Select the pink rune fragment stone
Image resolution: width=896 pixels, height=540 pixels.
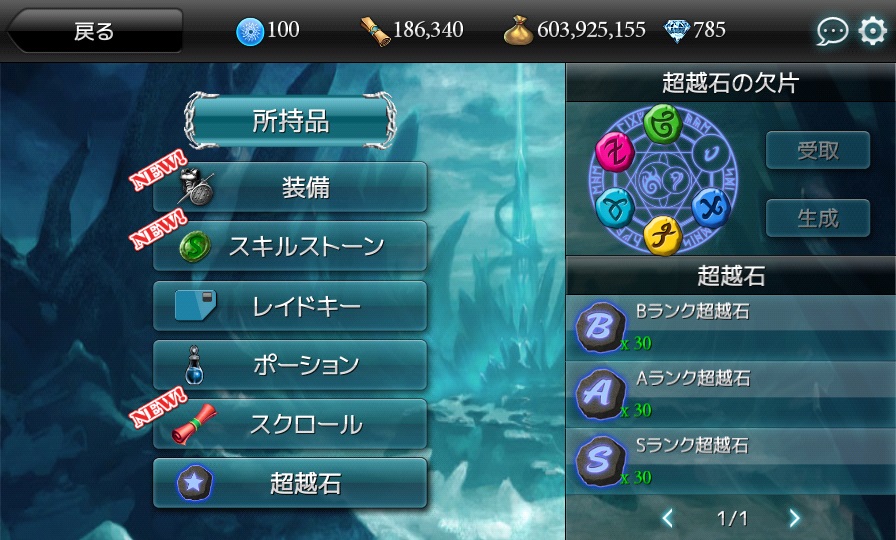pyautogui.click(x=615, y=153)
